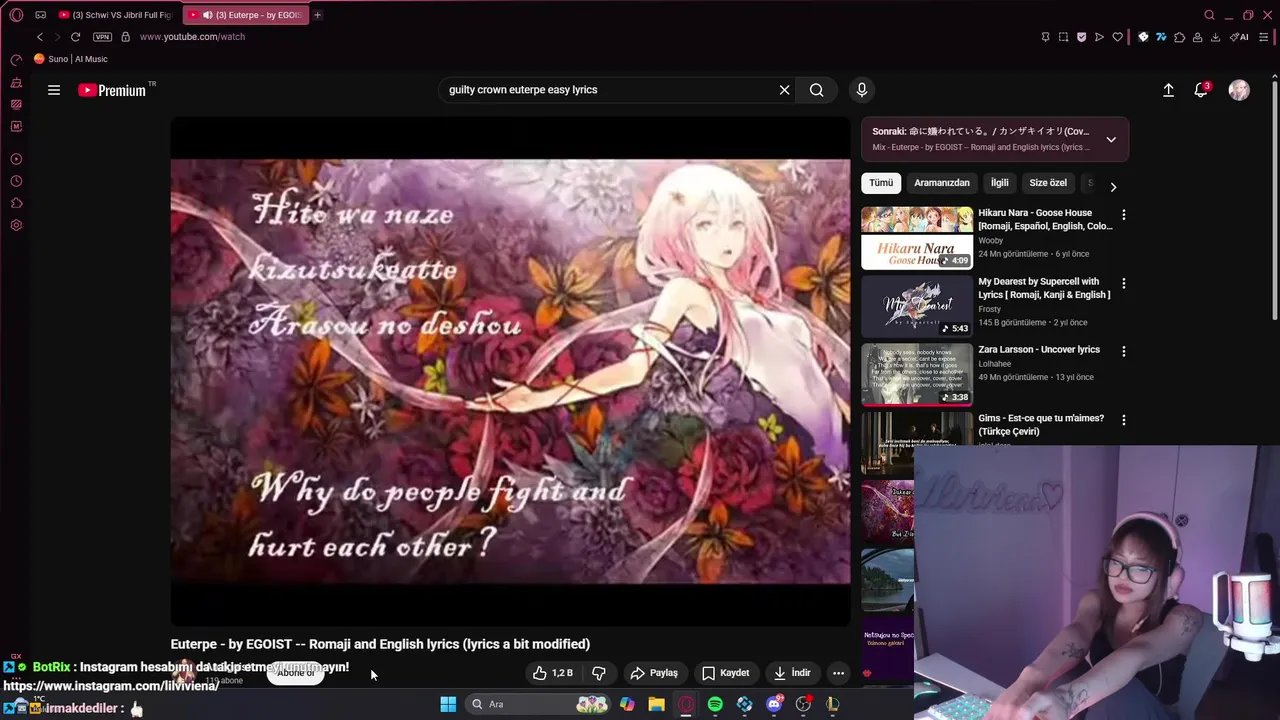Click the taskbar Ara search box
The image size is (1280, 720).
pos(537,704)
